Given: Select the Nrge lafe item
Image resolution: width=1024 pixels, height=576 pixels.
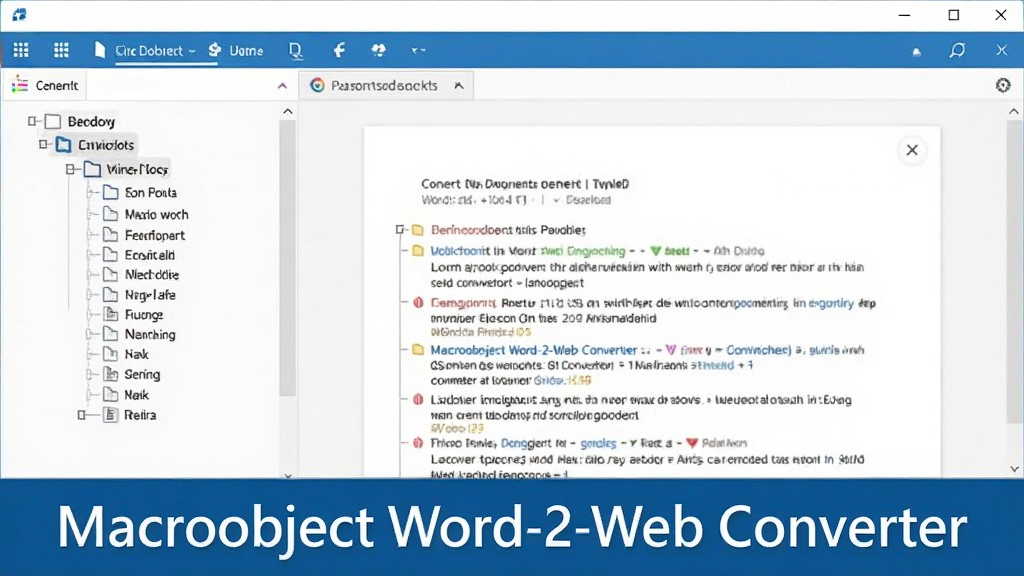Looking at the screenshot, I should click(x=150, y=295).
